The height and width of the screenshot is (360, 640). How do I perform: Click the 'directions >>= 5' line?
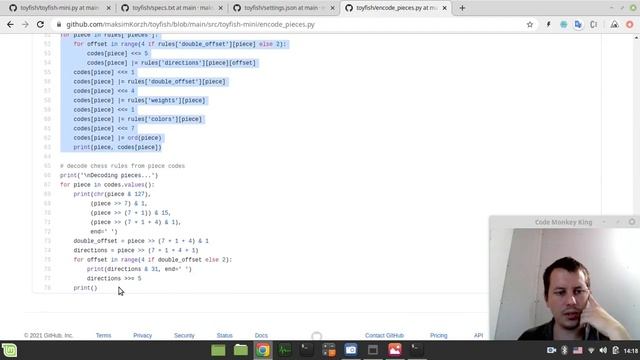pyautogui.click(x=114, y=278)
